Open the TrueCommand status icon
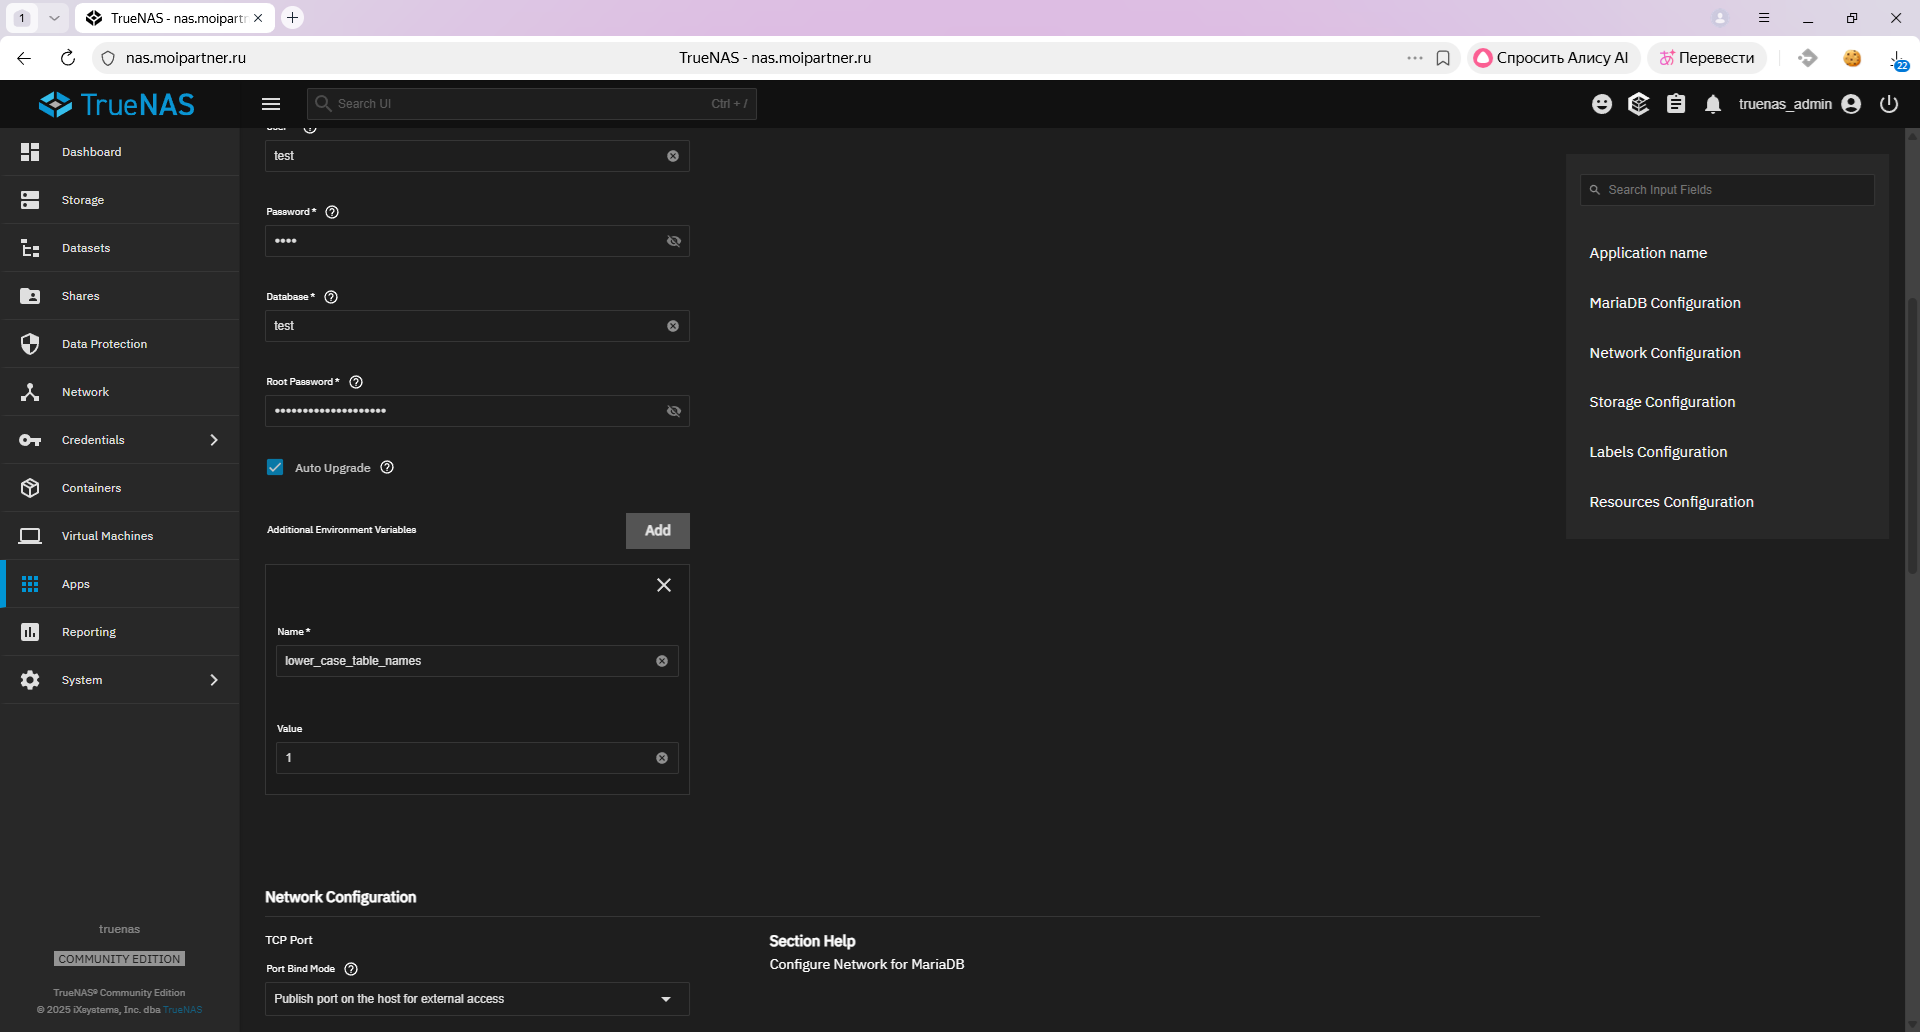The image size is (1920, 1032). pyautogui.click(x=1638, y=104)
